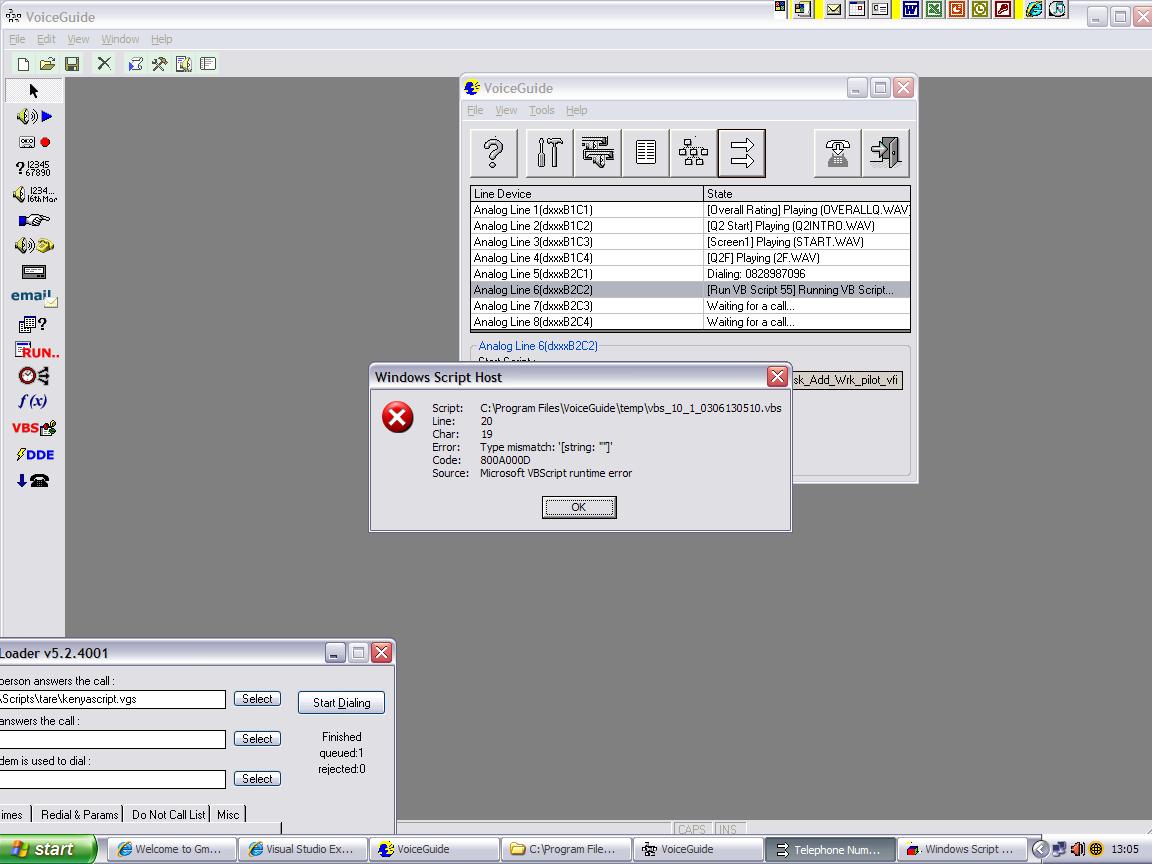Click the network diagram button in VoiceGuide window

(694, 153)
